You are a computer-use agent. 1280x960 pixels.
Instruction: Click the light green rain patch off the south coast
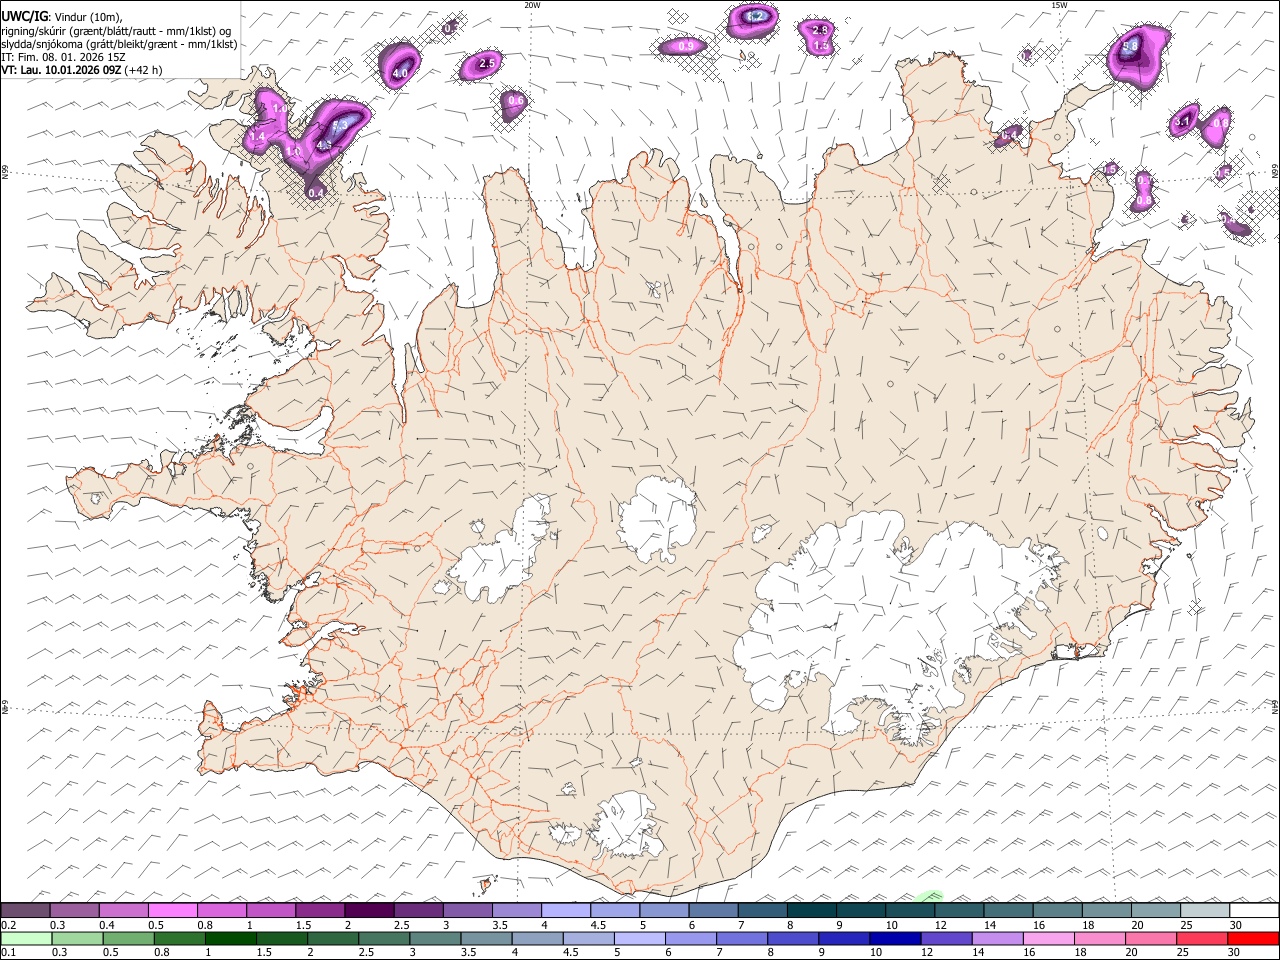930,896
